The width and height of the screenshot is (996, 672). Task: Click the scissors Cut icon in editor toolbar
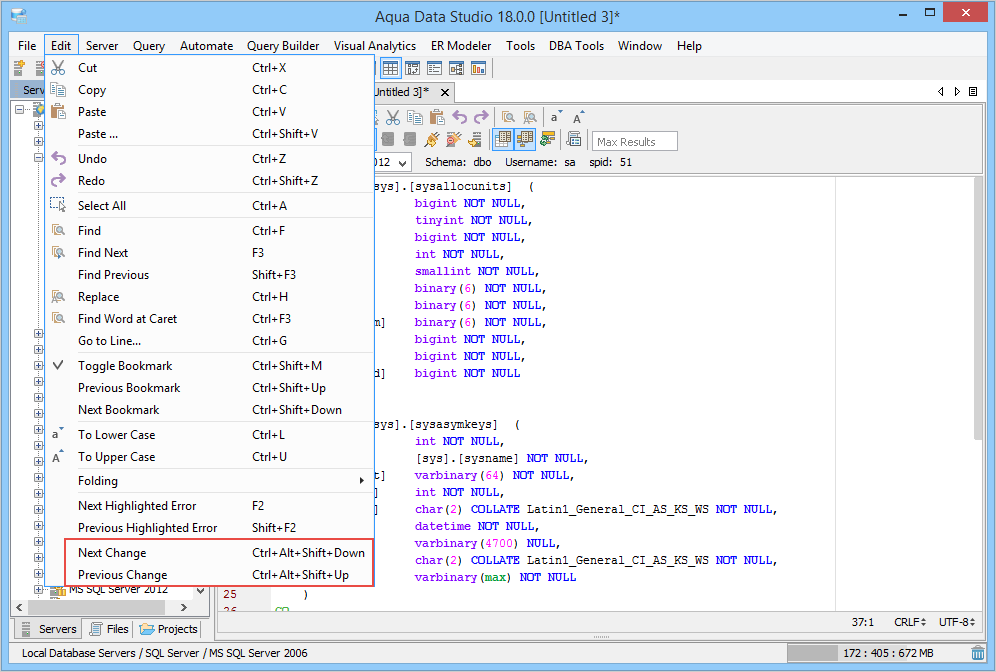pos(393,117)
